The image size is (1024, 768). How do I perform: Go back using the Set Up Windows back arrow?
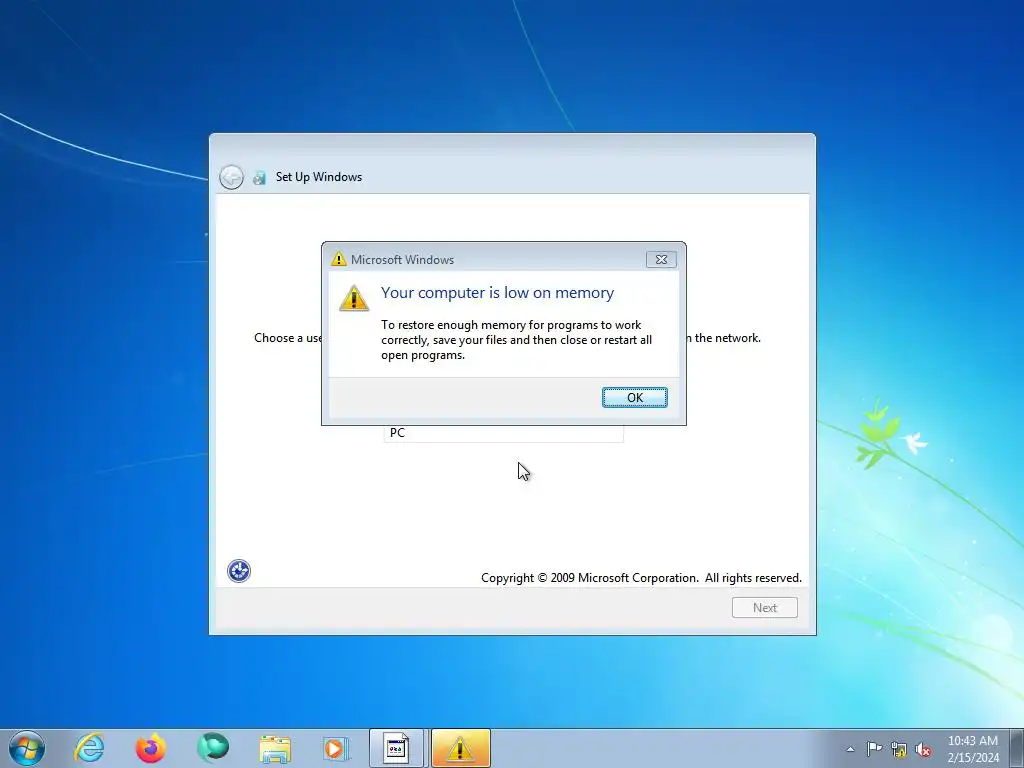[231, 177]
